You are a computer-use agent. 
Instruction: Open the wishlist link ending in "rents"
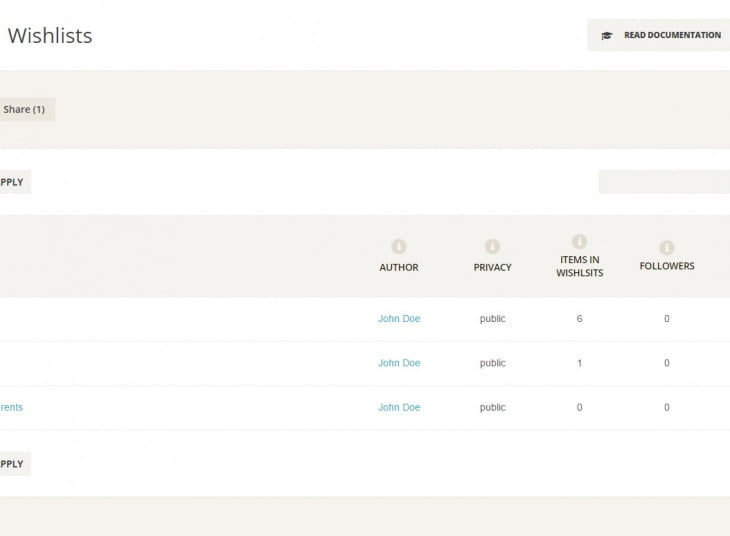pos(12,407)
